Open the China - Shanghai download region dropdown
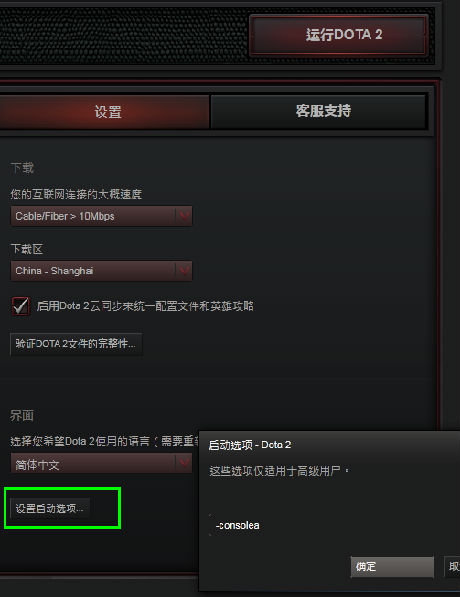The image size is (460, 597). click(101, 271)
